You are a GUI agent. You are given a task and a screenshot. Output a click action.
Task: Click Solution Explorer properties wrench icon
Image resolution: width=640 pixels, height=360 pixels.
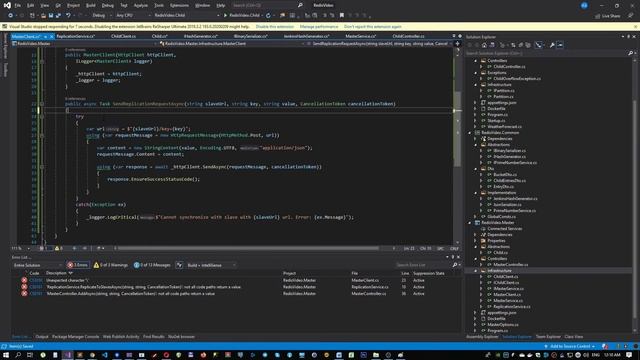point(552,45)
